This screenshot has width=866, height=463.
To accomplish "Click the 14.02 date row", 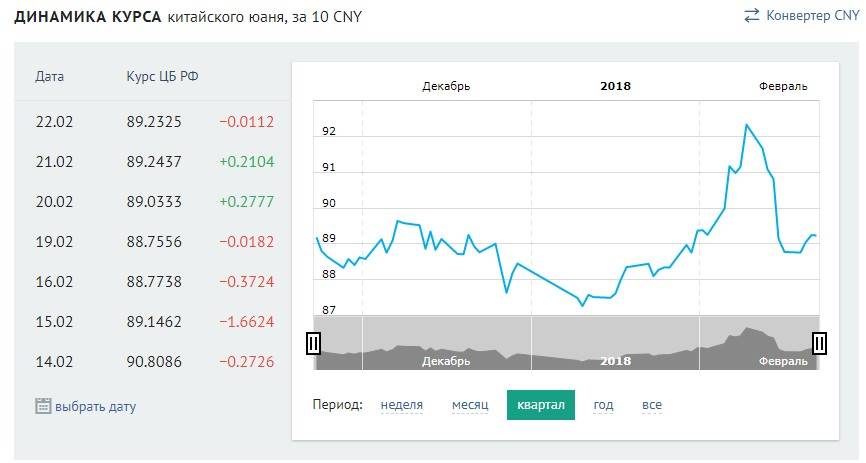I will coord(54,362).
